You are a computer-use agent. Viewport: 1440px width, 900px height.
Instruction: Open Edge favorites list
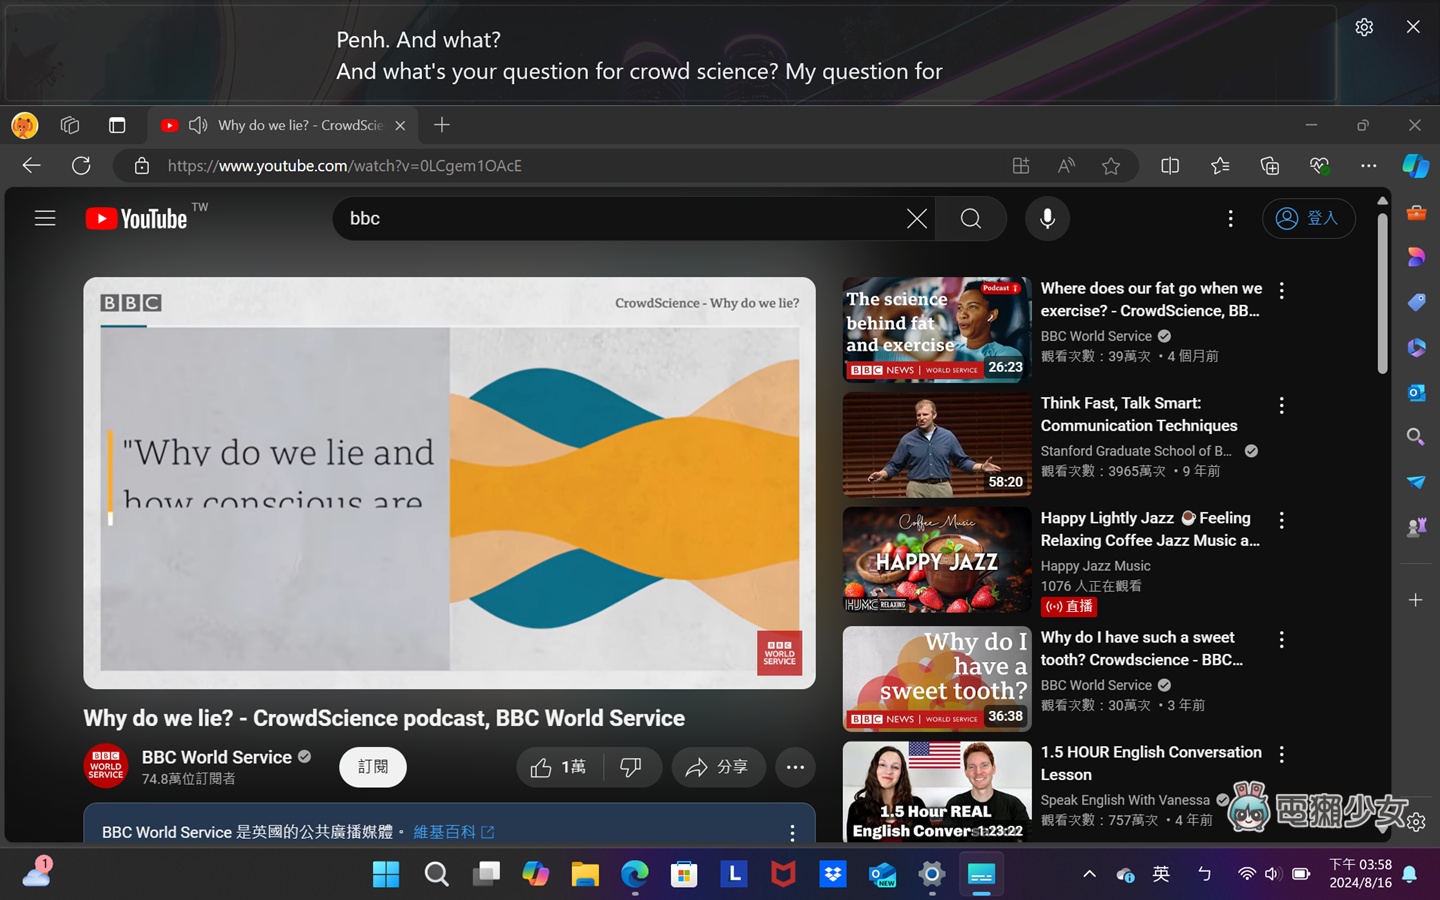coord(1220,166)
